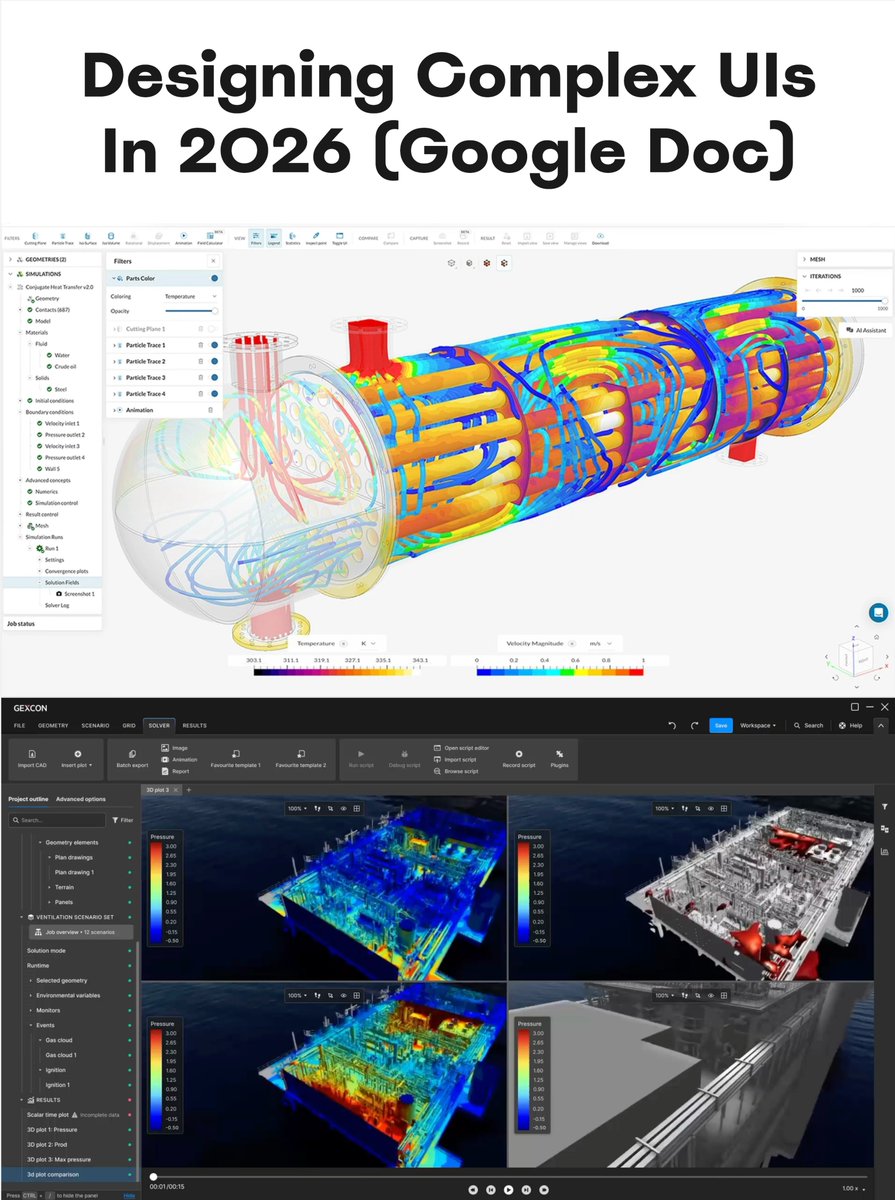Image resolution: width=895 pixels, height=1200 pixels.
Task: Toggle the Filters view button
Action: tap(256, 239)
